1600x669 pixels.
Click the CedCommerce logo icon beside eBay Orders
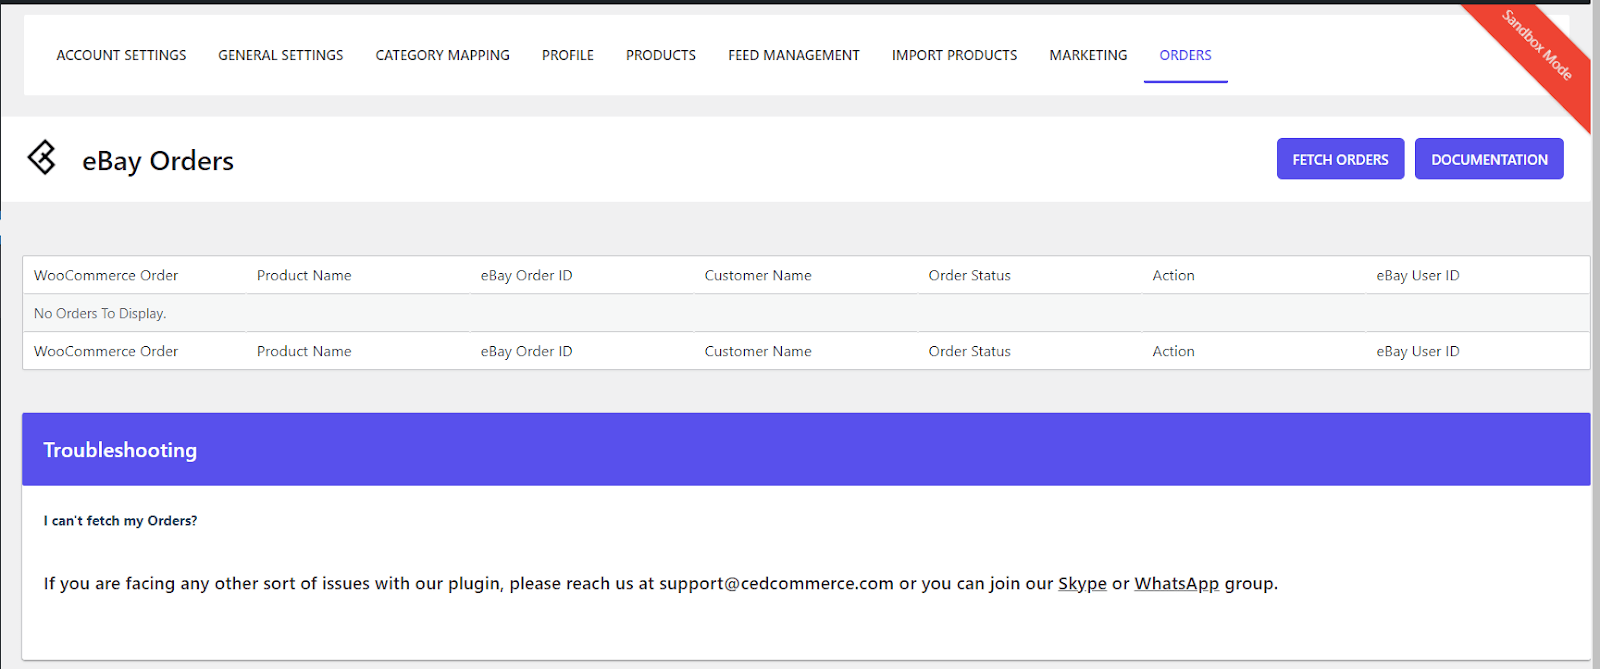click(x=42, y=158)
